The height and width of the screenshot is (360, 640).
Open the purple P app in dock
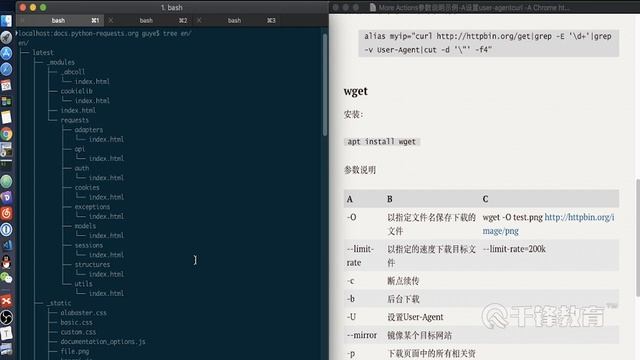[6, 198]
